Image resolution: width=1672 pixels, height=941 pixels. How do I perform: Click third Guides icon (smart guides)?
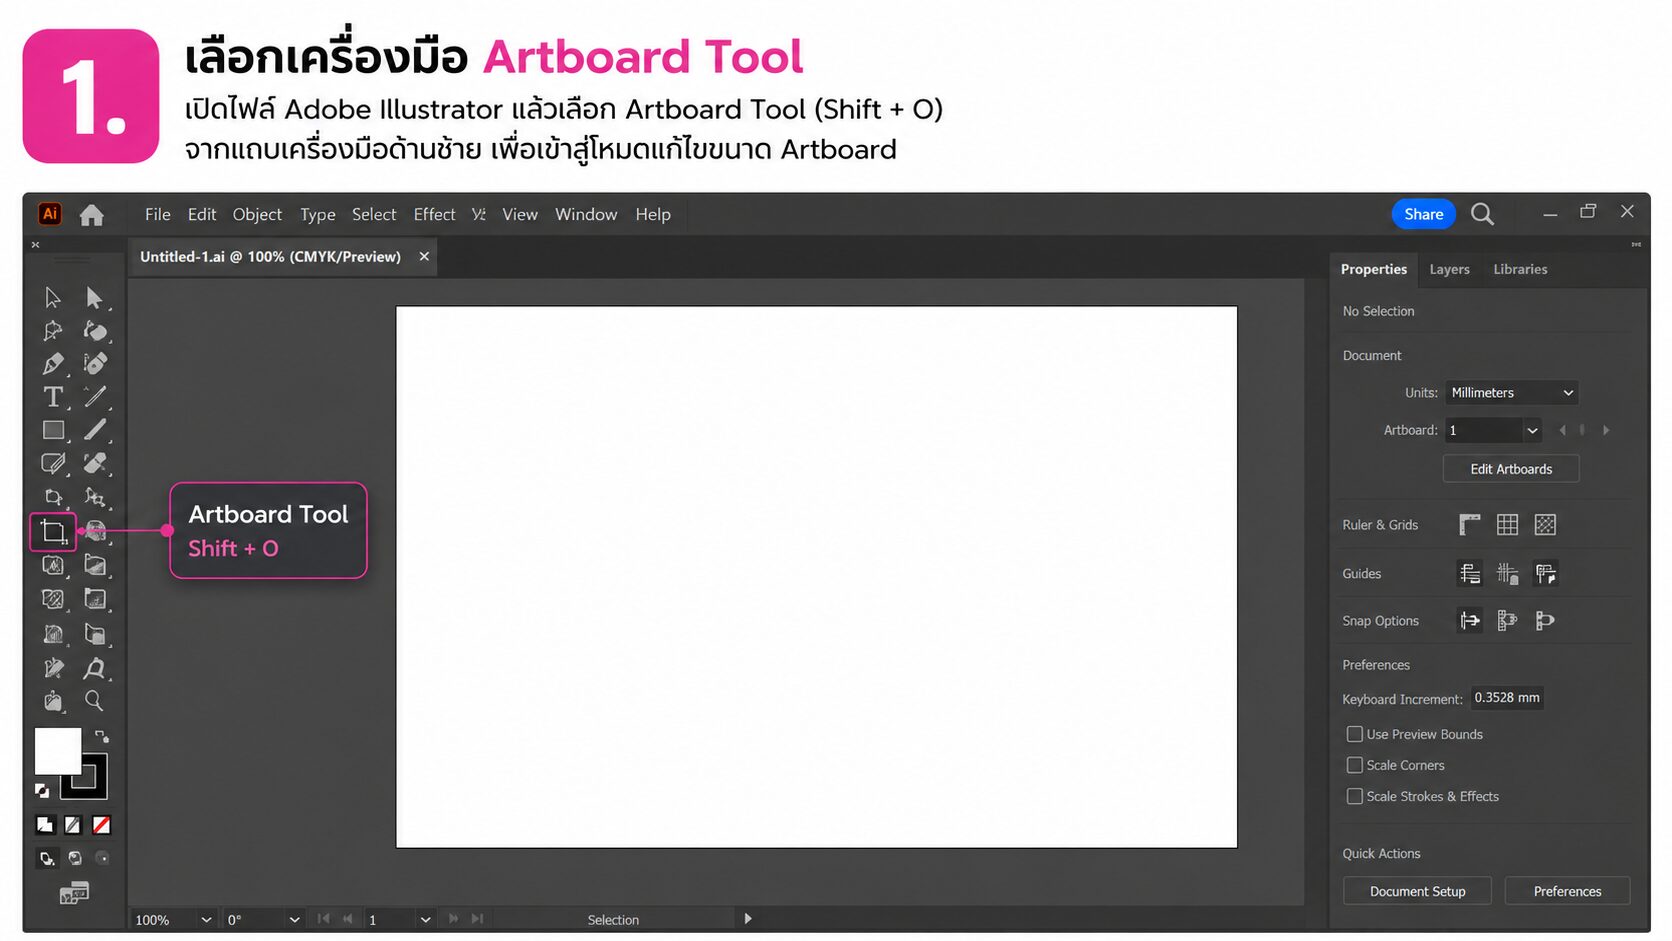point(1545,573)
